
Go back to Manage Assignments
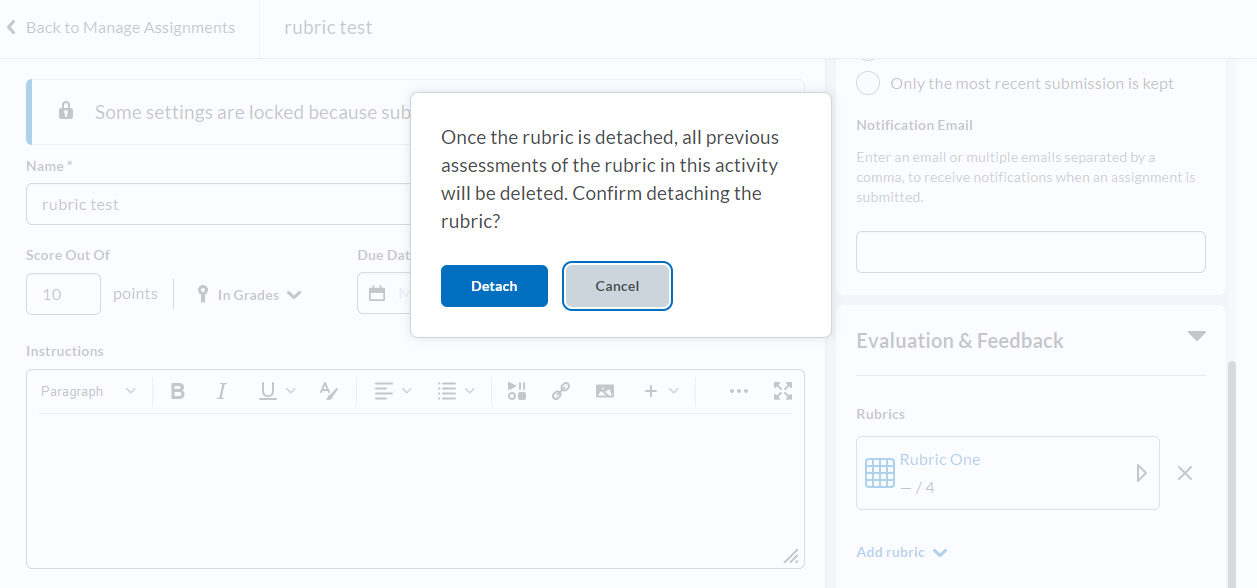[x=121, y=28]
